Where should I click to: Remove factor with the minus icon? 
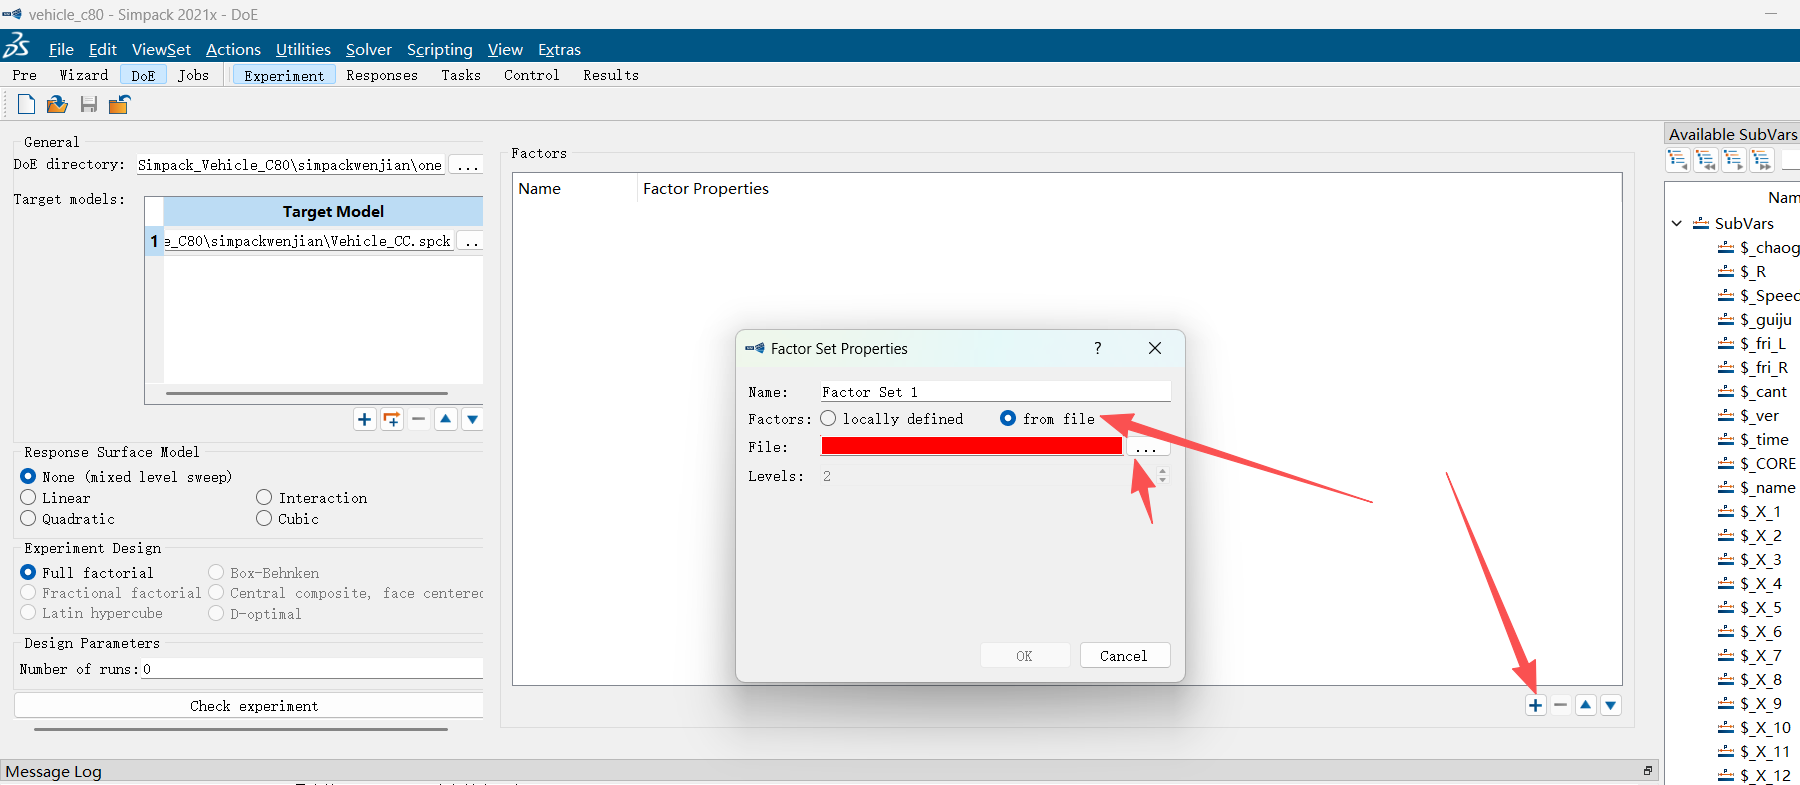click(x=1561, y=705)
